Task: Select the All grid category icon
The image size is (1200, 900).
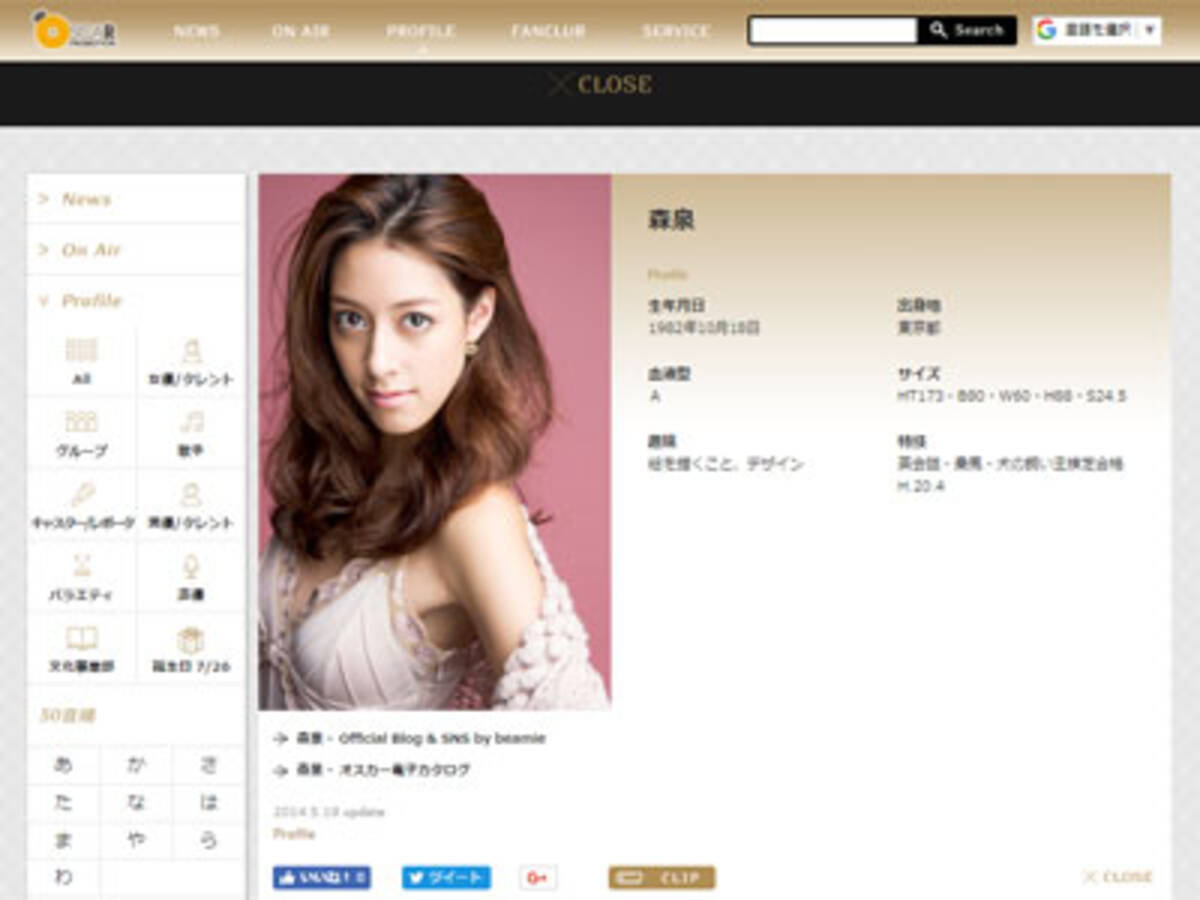Action: click(82, 361)
